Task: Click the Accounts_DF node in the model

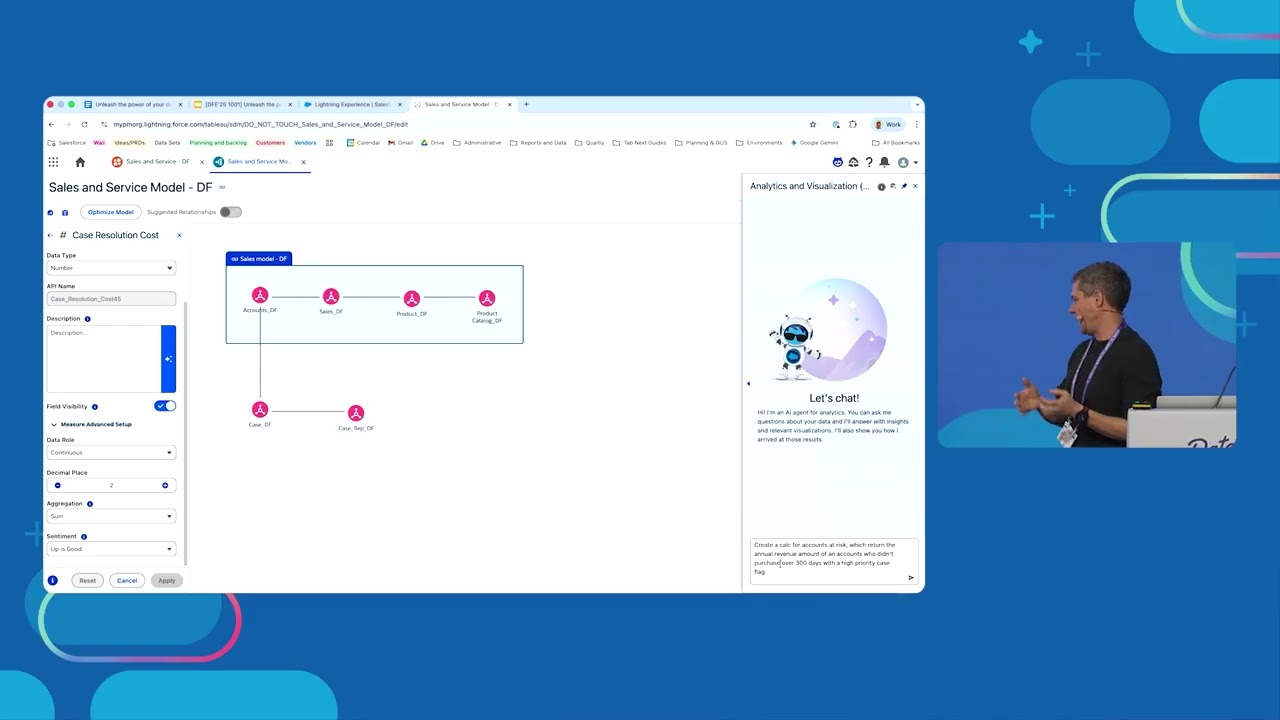Action: tap(260, 295)
